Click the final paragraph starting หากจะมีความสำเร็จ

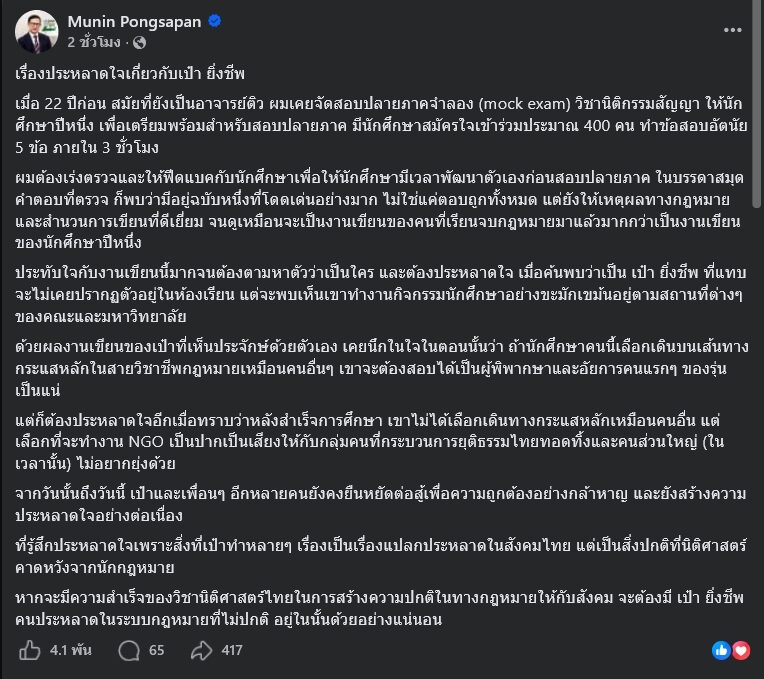[380, 608]
